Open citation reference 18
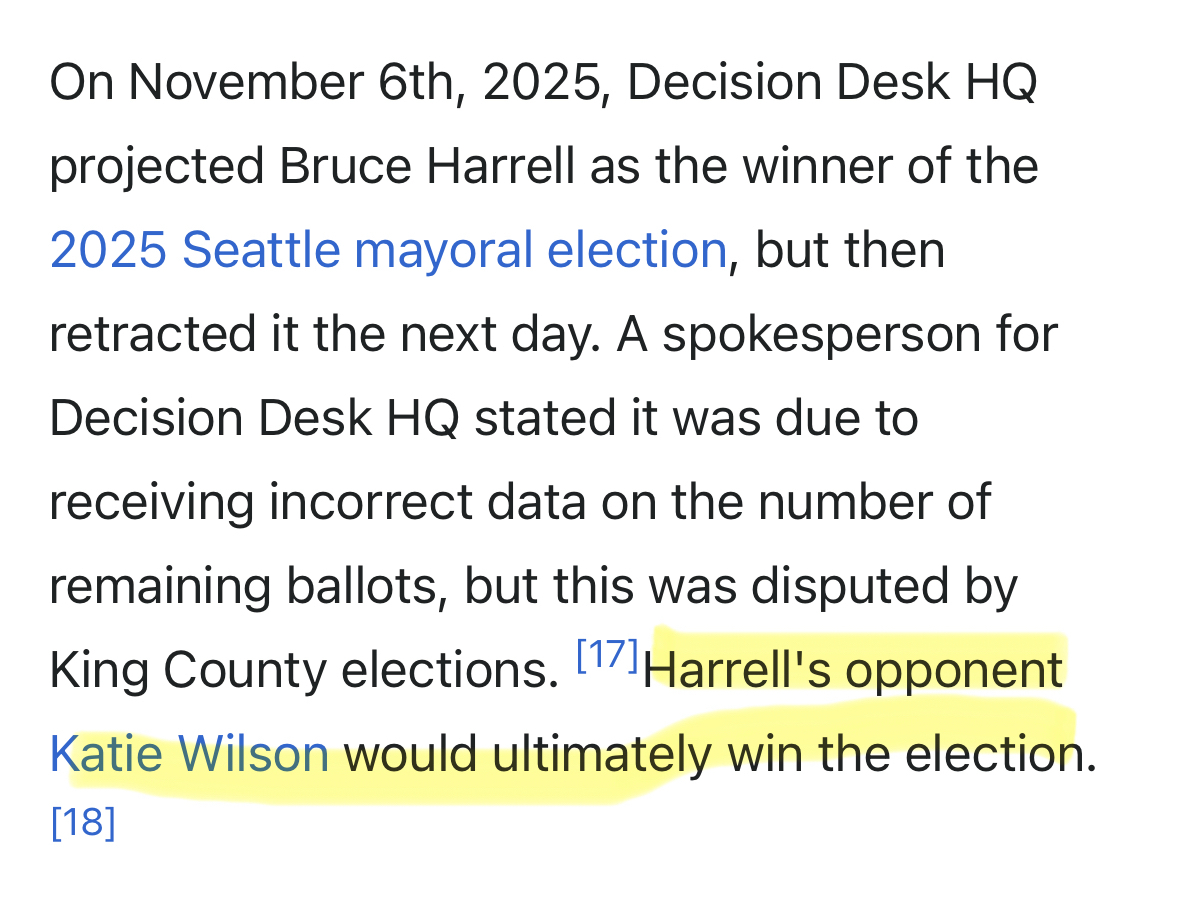The height and width of the screenshot is (916, 1179). pos(83,822)
